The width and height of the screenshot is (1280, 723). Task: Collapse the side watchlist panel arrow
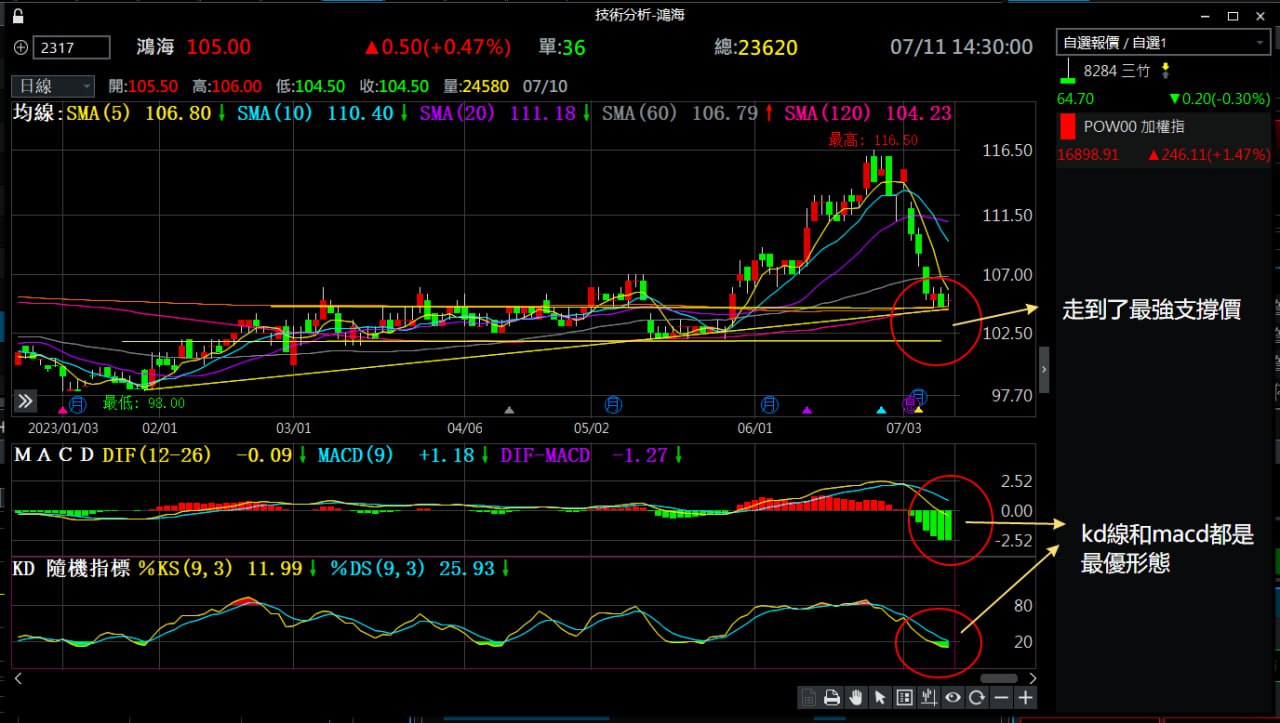[1044, 369]
